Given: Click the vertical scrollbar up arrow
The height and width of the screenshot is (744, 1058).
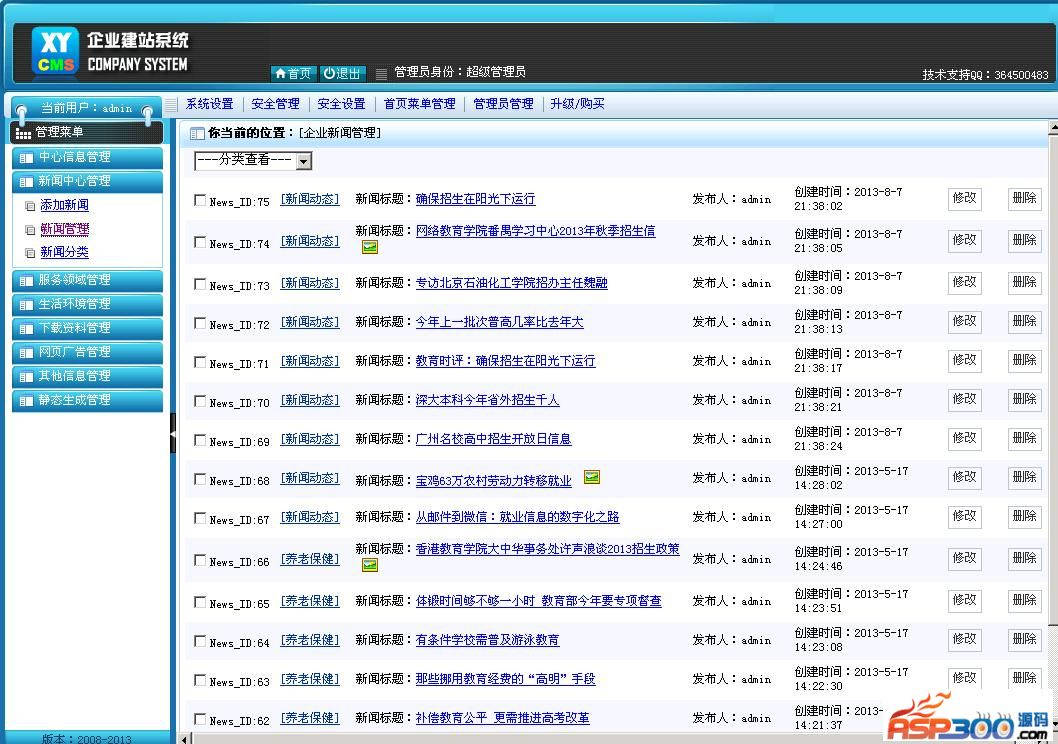Looking at the screenshot, I should [1053, 127].
